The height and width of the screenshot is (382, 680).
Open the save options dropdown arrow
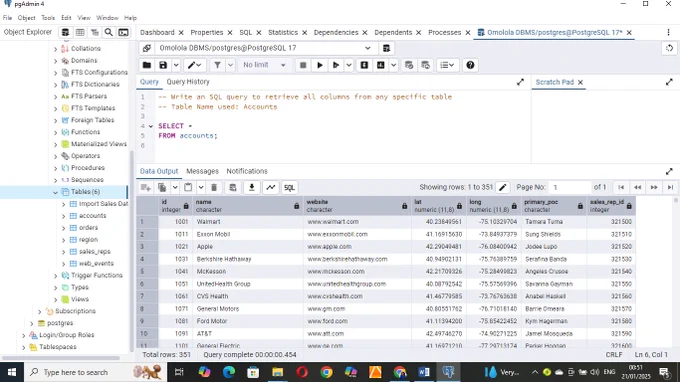click(176, 65)
